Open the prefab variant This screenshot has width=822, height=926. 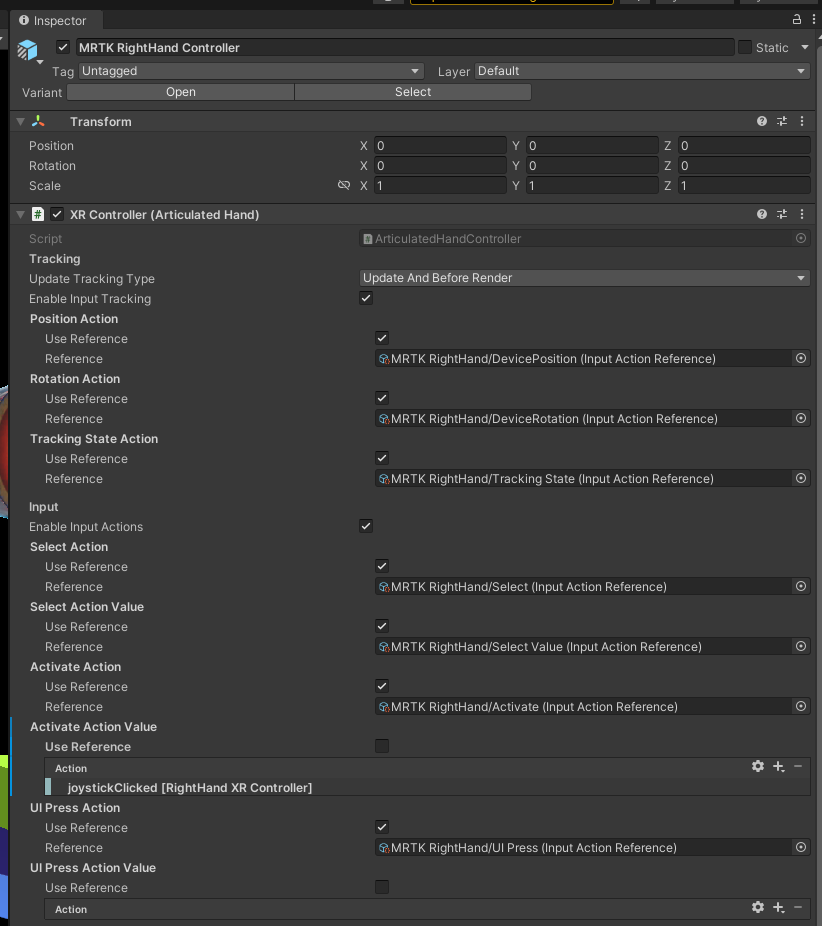pyautogui.click(x=181, y=92)
